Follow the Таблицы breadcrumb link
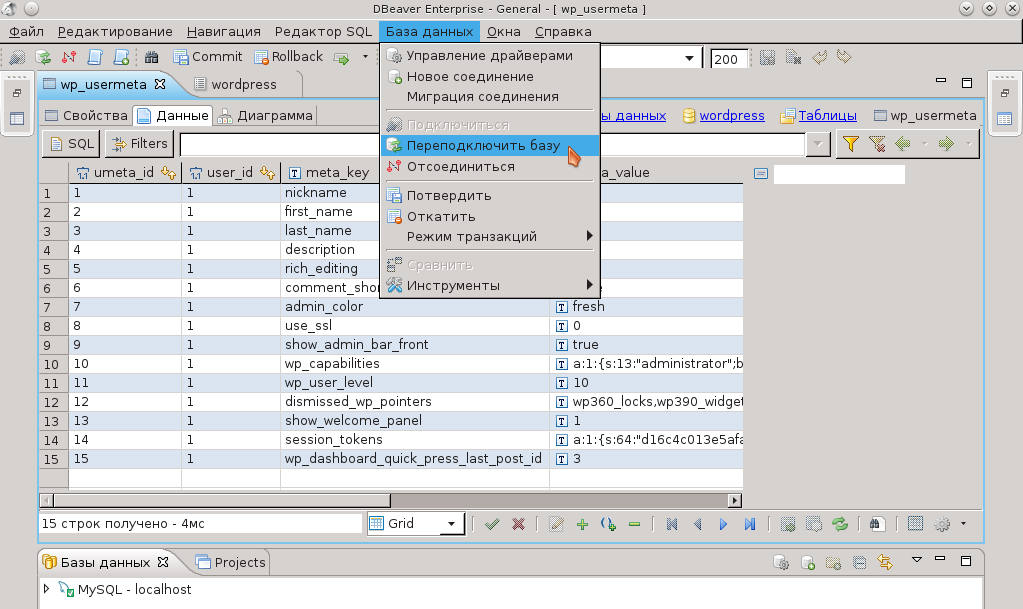 click(827, 116)
